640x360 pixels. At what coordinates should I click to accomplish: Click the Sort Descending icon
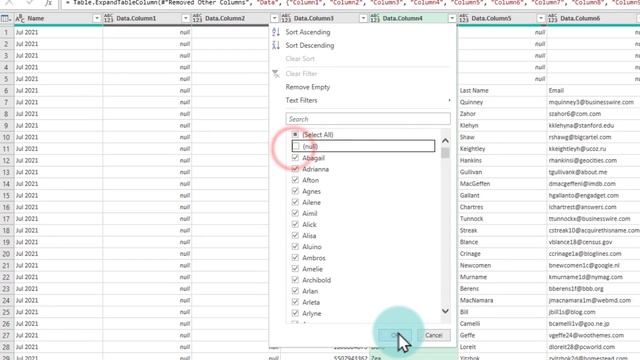276,45
